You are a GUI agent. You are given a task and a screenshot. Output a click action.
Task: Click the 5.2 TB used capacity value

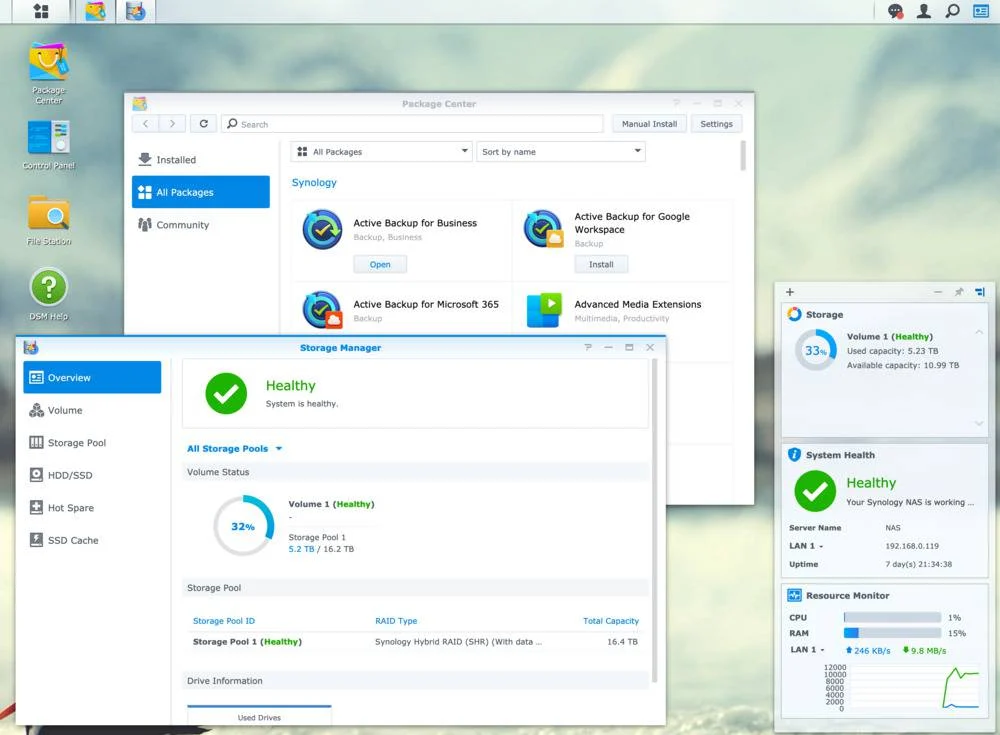tap(301, 549)
